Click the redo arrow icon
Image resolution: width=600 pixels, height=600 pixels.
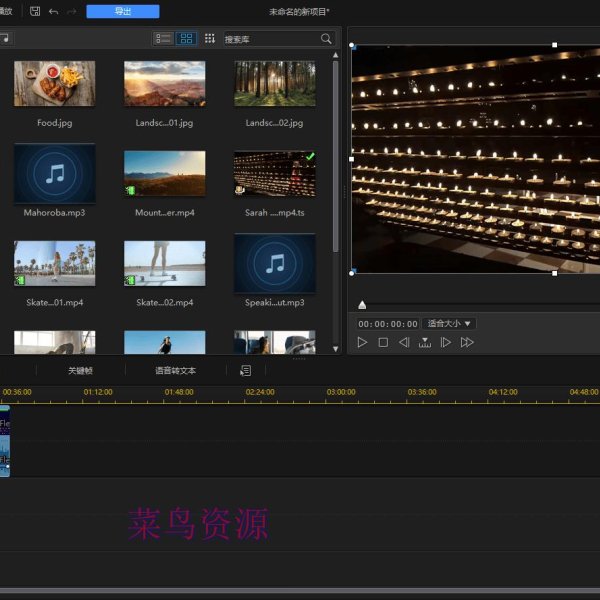click(x=71, y=11)
